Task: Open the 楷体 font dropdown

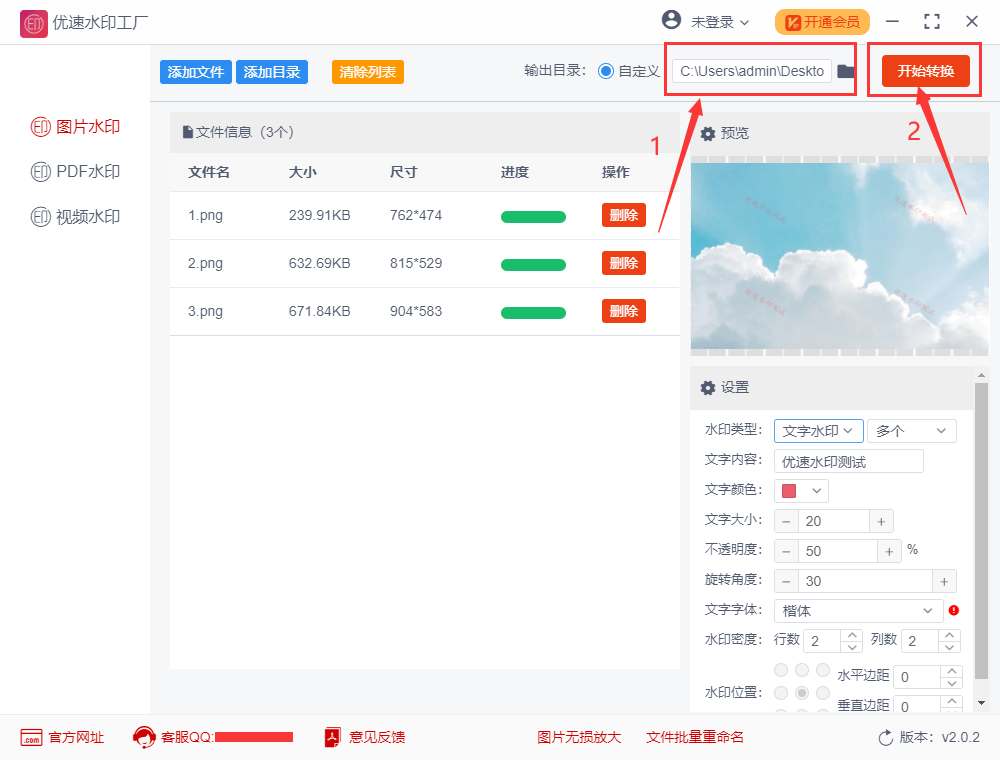Action: pos(858,611)
